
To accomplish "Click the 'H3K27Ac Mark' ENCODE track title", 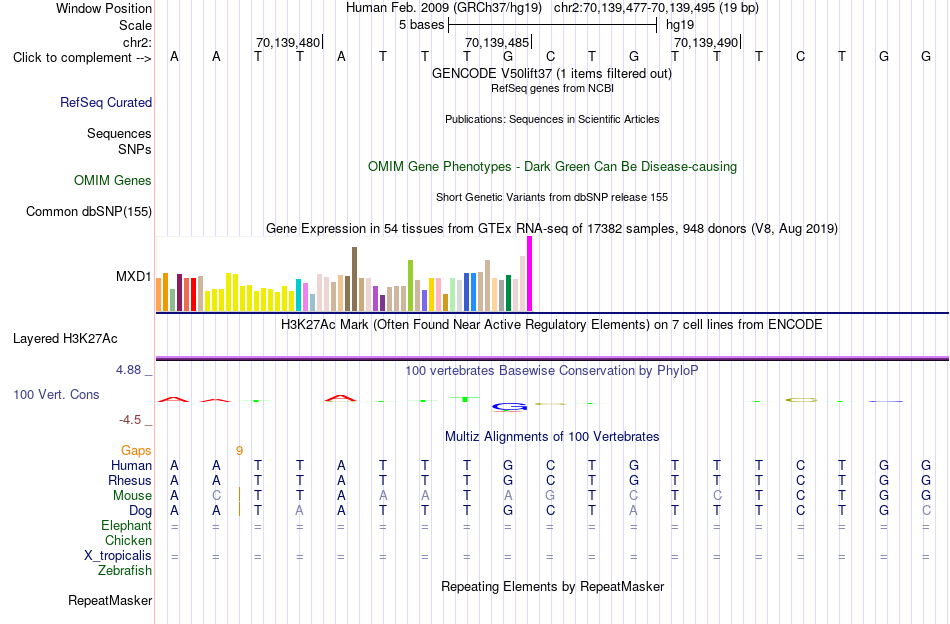I will click(x=552, y=324).
